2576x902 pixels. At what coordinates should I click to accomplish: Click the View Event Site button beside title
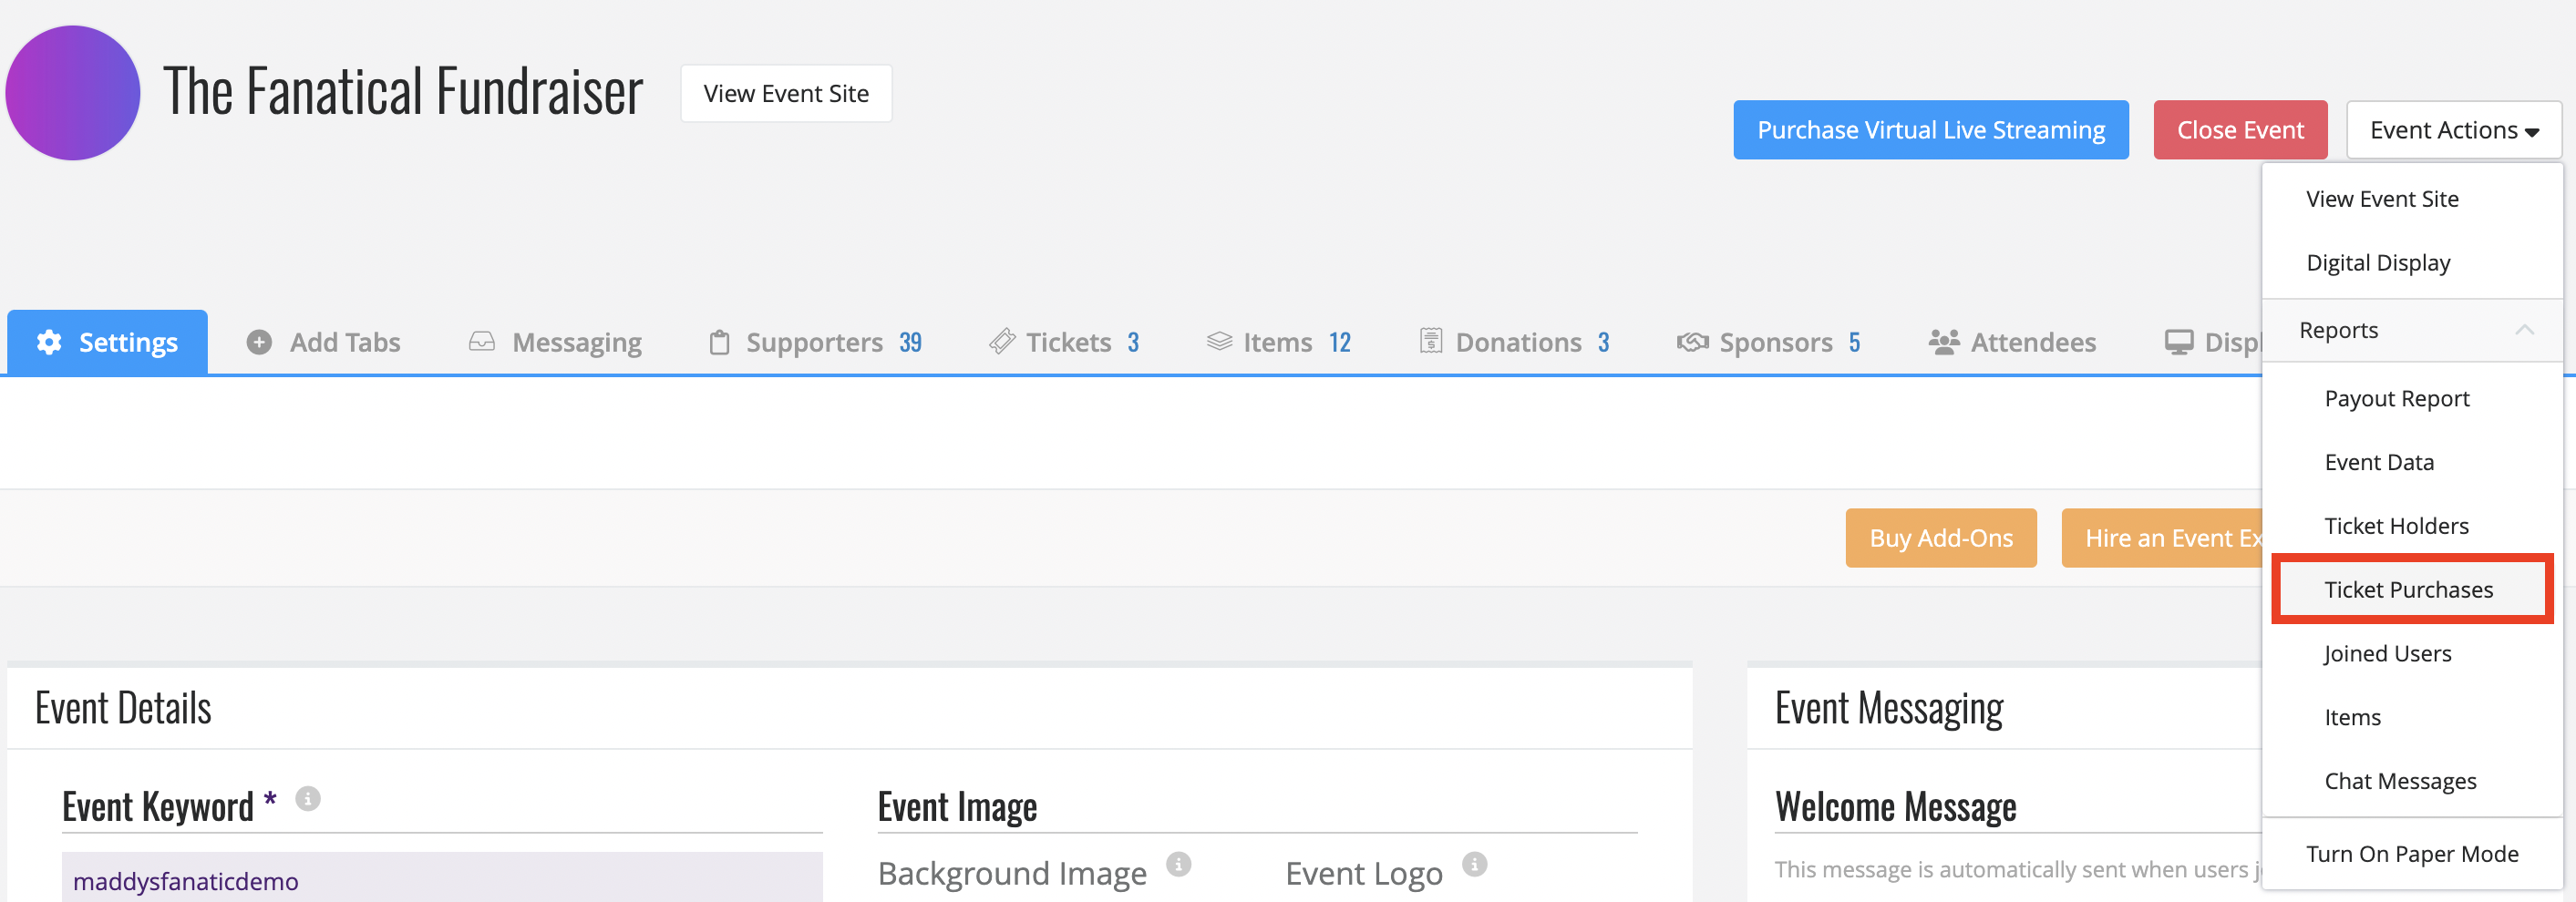pyautogui.click(x=786, y=94)
